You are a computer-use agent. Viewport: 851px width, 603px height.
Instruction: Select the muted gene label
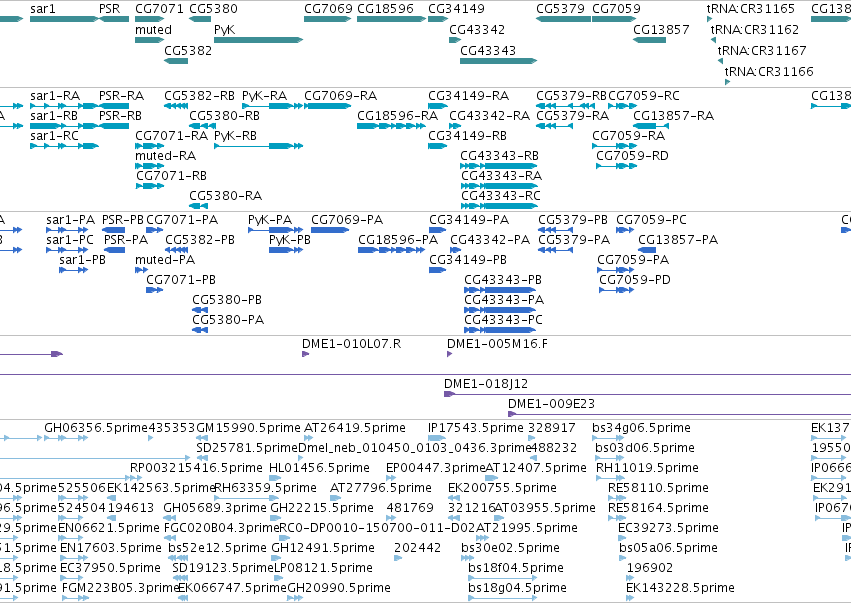pyautogui.click(x=153, y=30)
